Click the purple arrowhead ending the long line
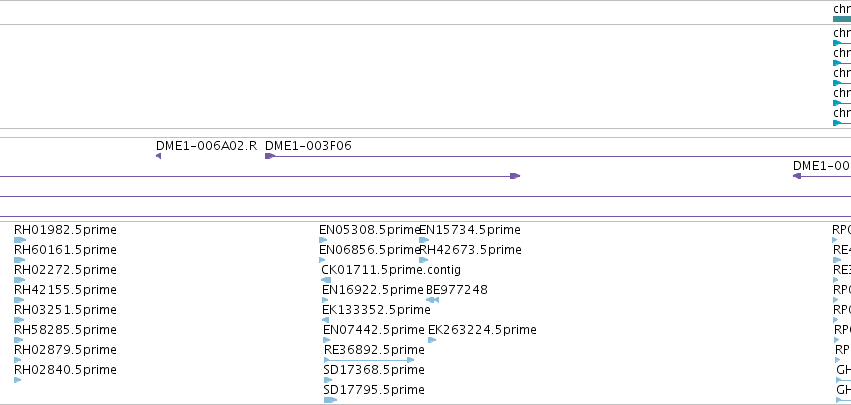The image size is (851, 405). click(515, 176)
